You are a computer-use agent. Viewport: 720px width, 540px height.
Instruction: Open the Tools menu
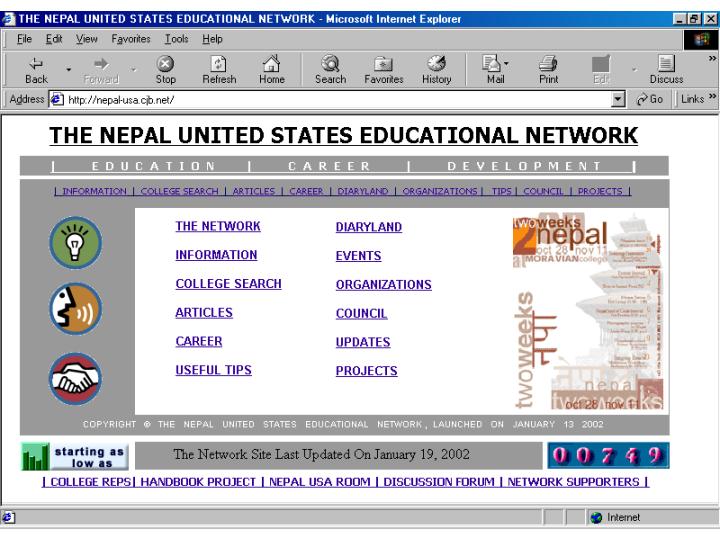point(176,40)
